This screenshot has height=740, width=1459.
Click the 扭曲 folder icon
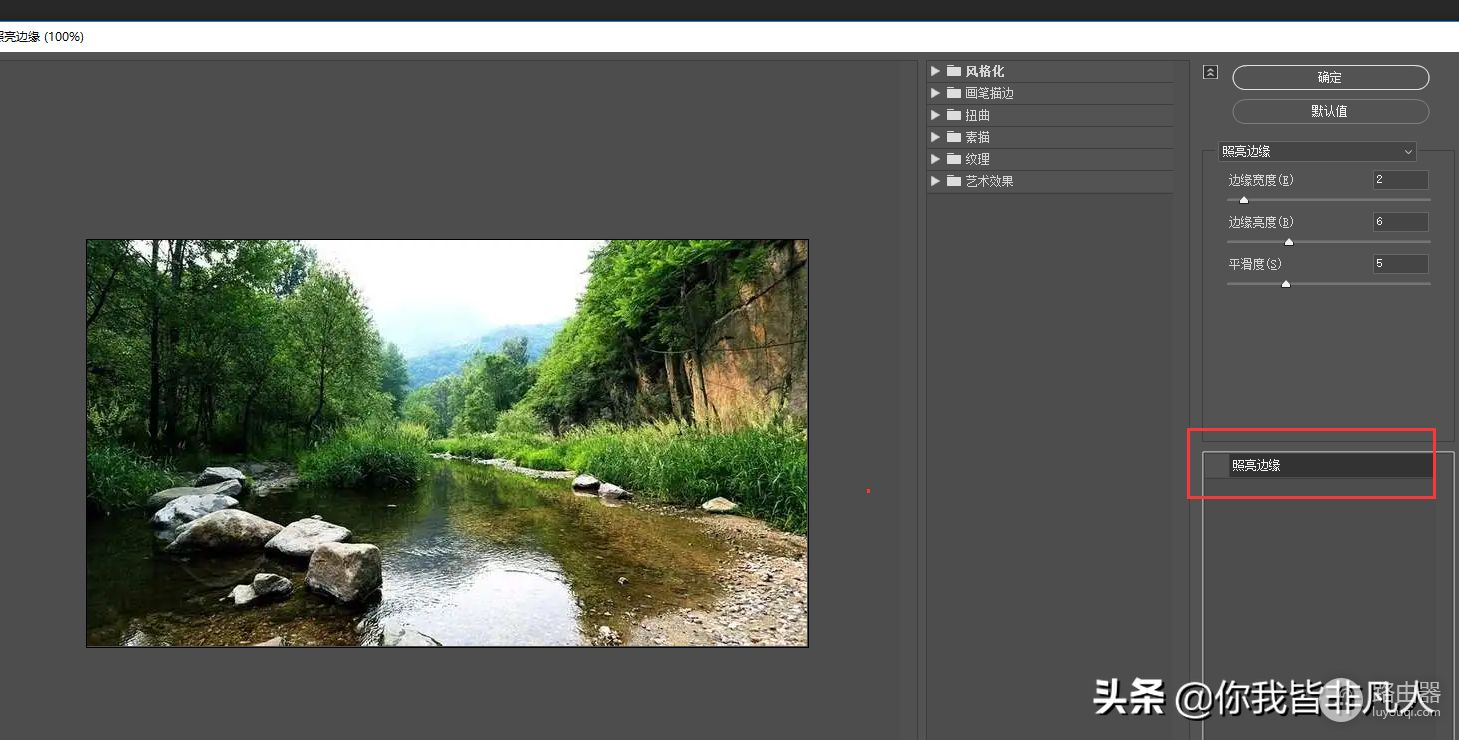tap(954, 115)
